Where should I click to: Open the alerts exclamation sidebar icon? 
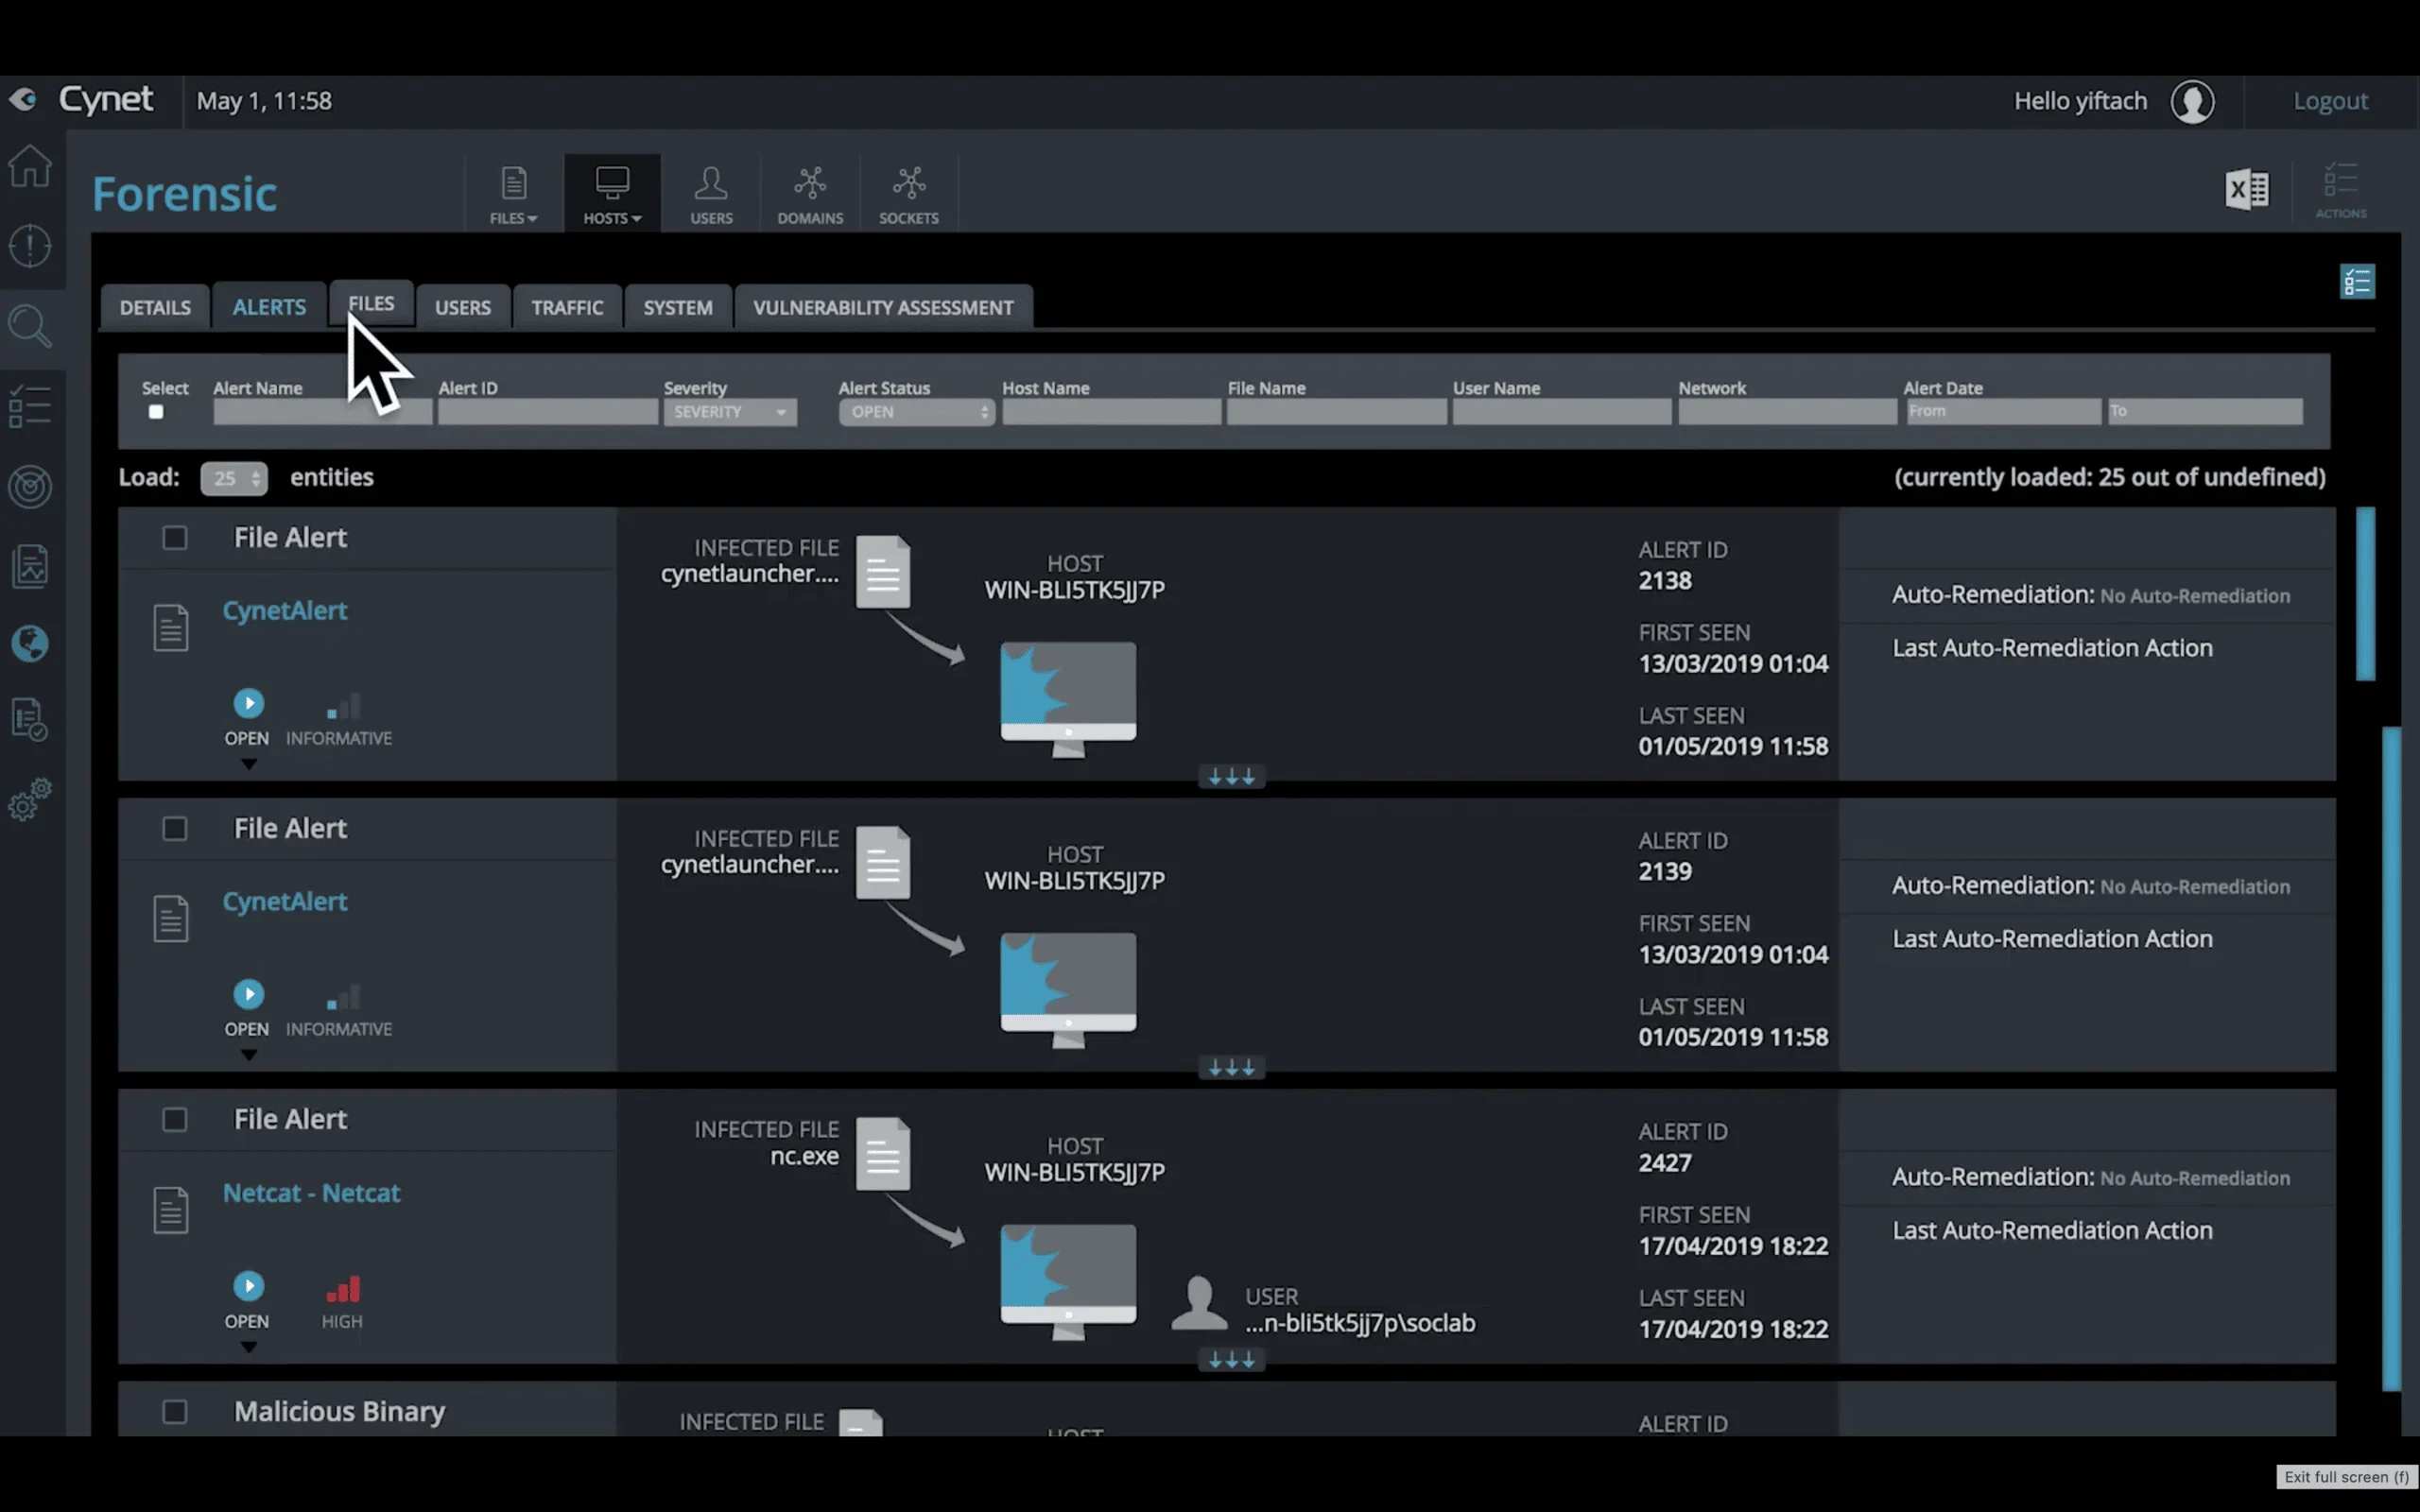30,246
